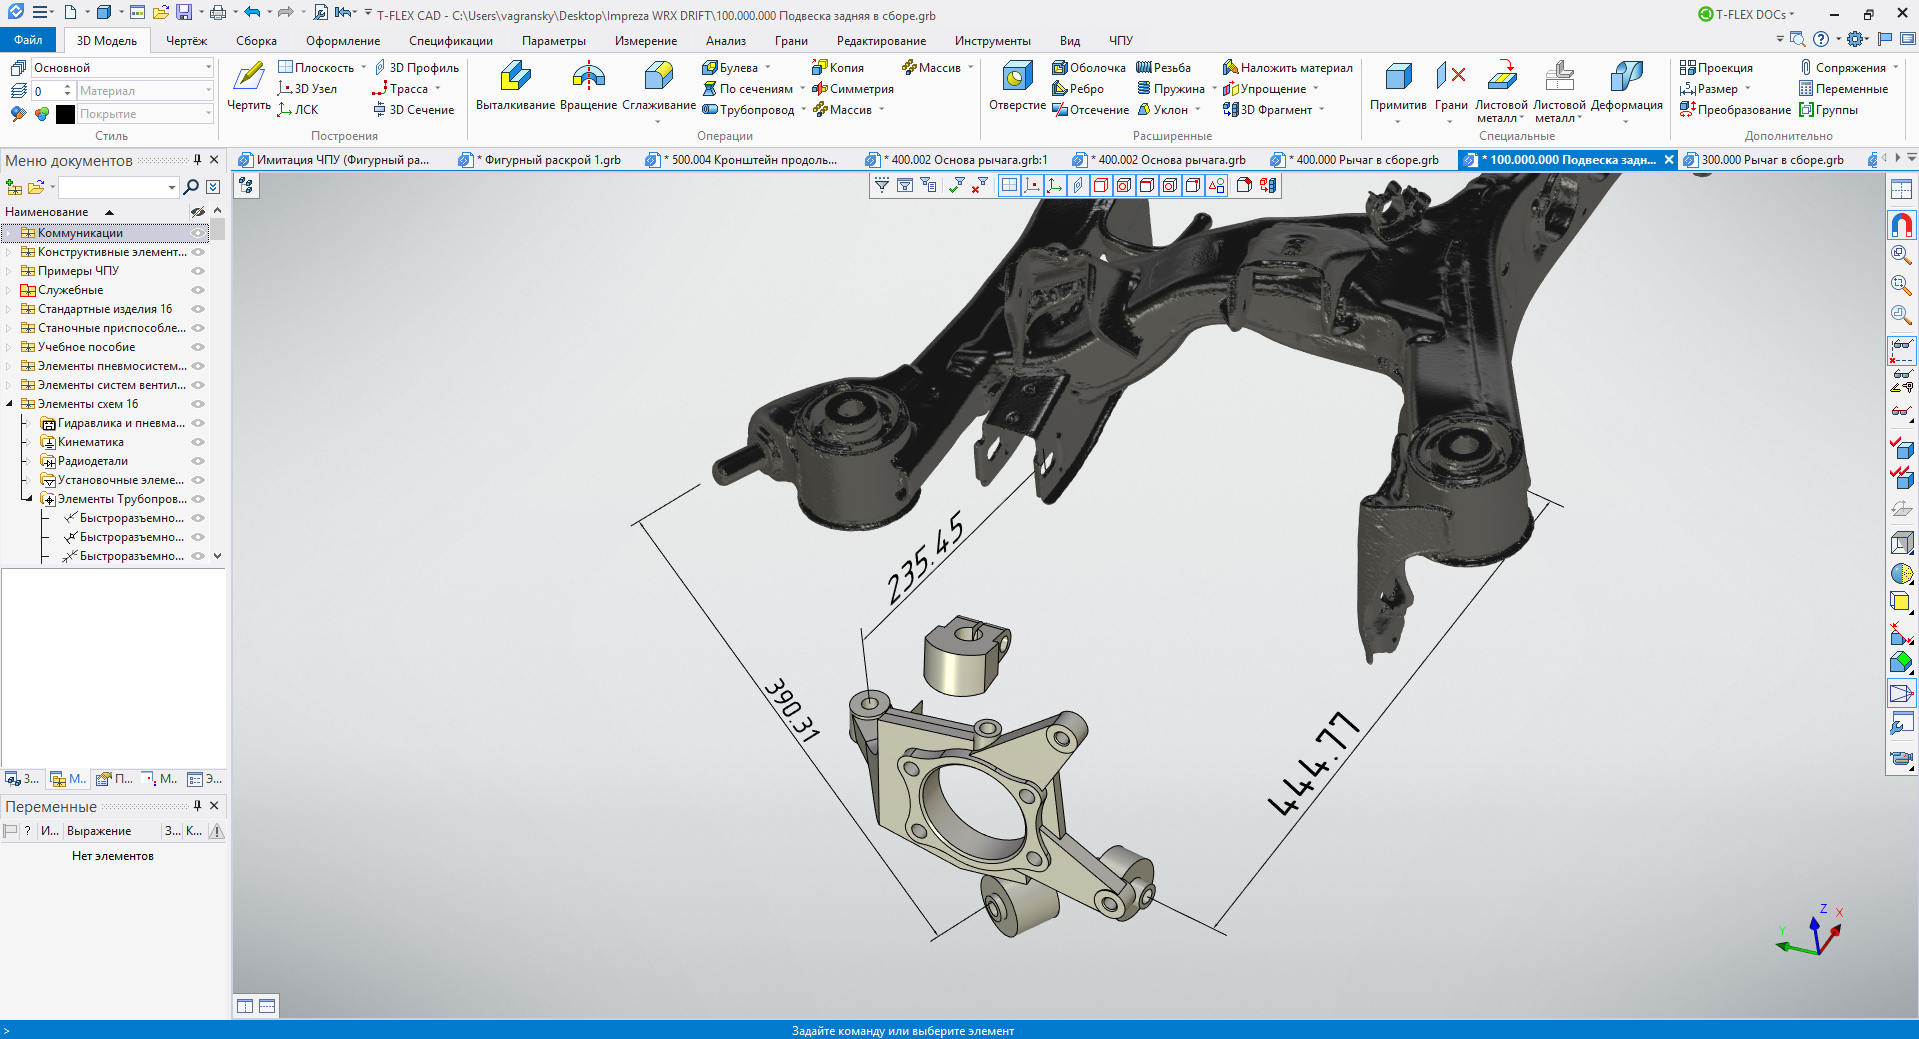Select the Выталкивание (extrude) tool

pyautogui.click(x=515, y=85)
